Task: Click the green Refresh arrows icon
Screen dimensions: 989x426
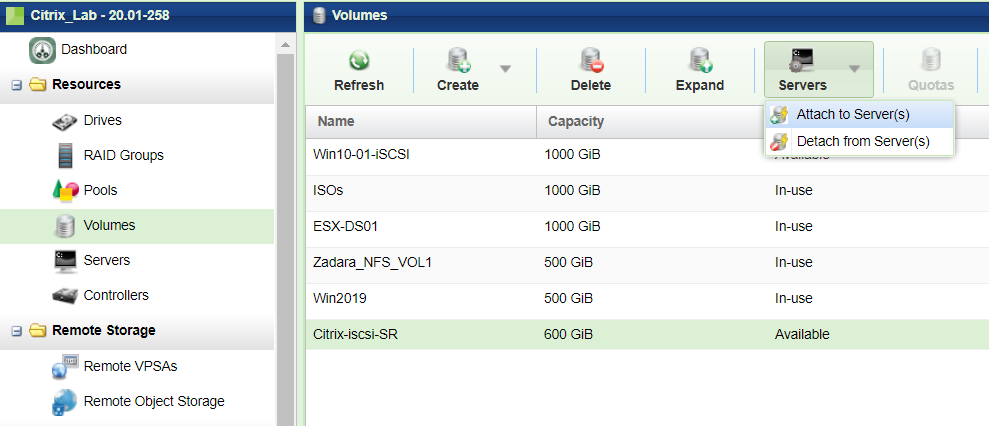Action: 359,61
